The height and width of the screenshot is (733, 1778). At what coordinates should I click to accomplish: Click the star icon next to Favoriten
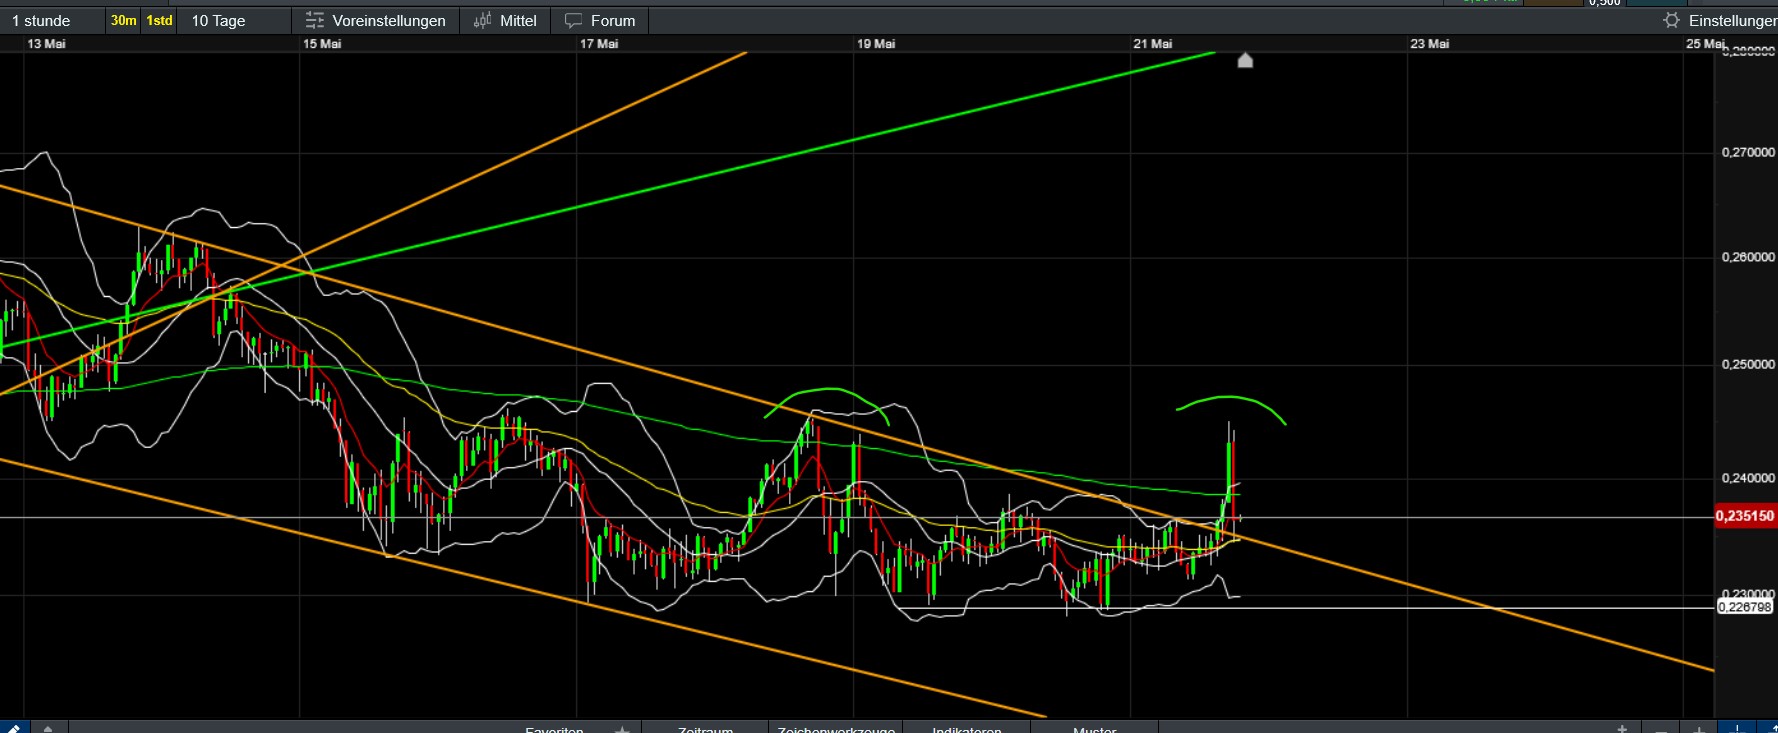(622, 728)
